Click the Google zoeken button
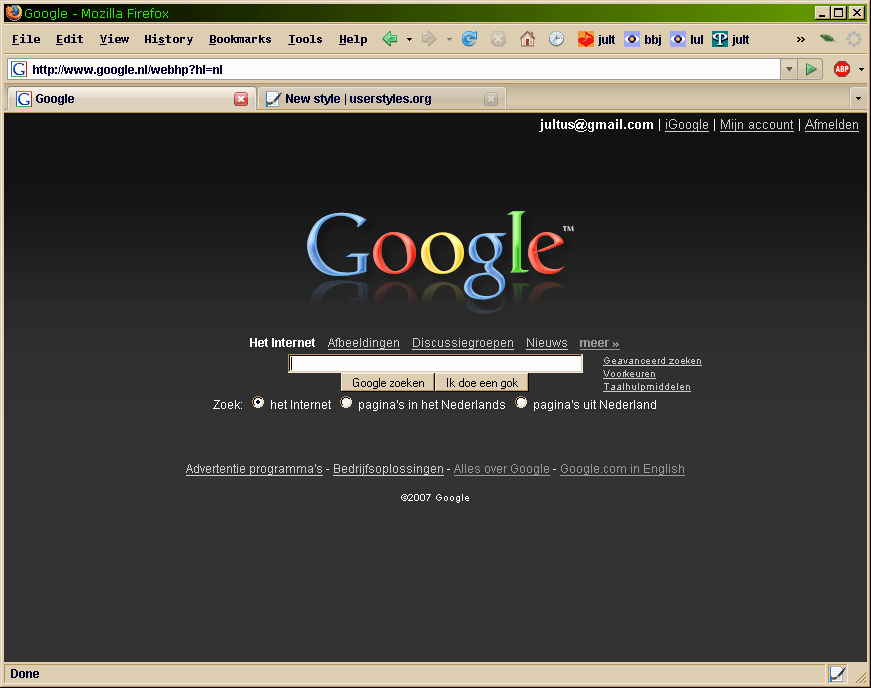Image resolution: width=871 pixels, height=688 pixels. [388, 383]
